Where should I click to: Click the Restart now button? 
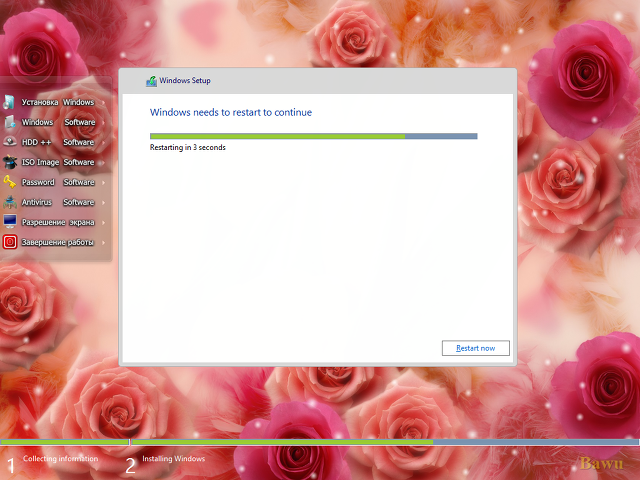(476, 348)
